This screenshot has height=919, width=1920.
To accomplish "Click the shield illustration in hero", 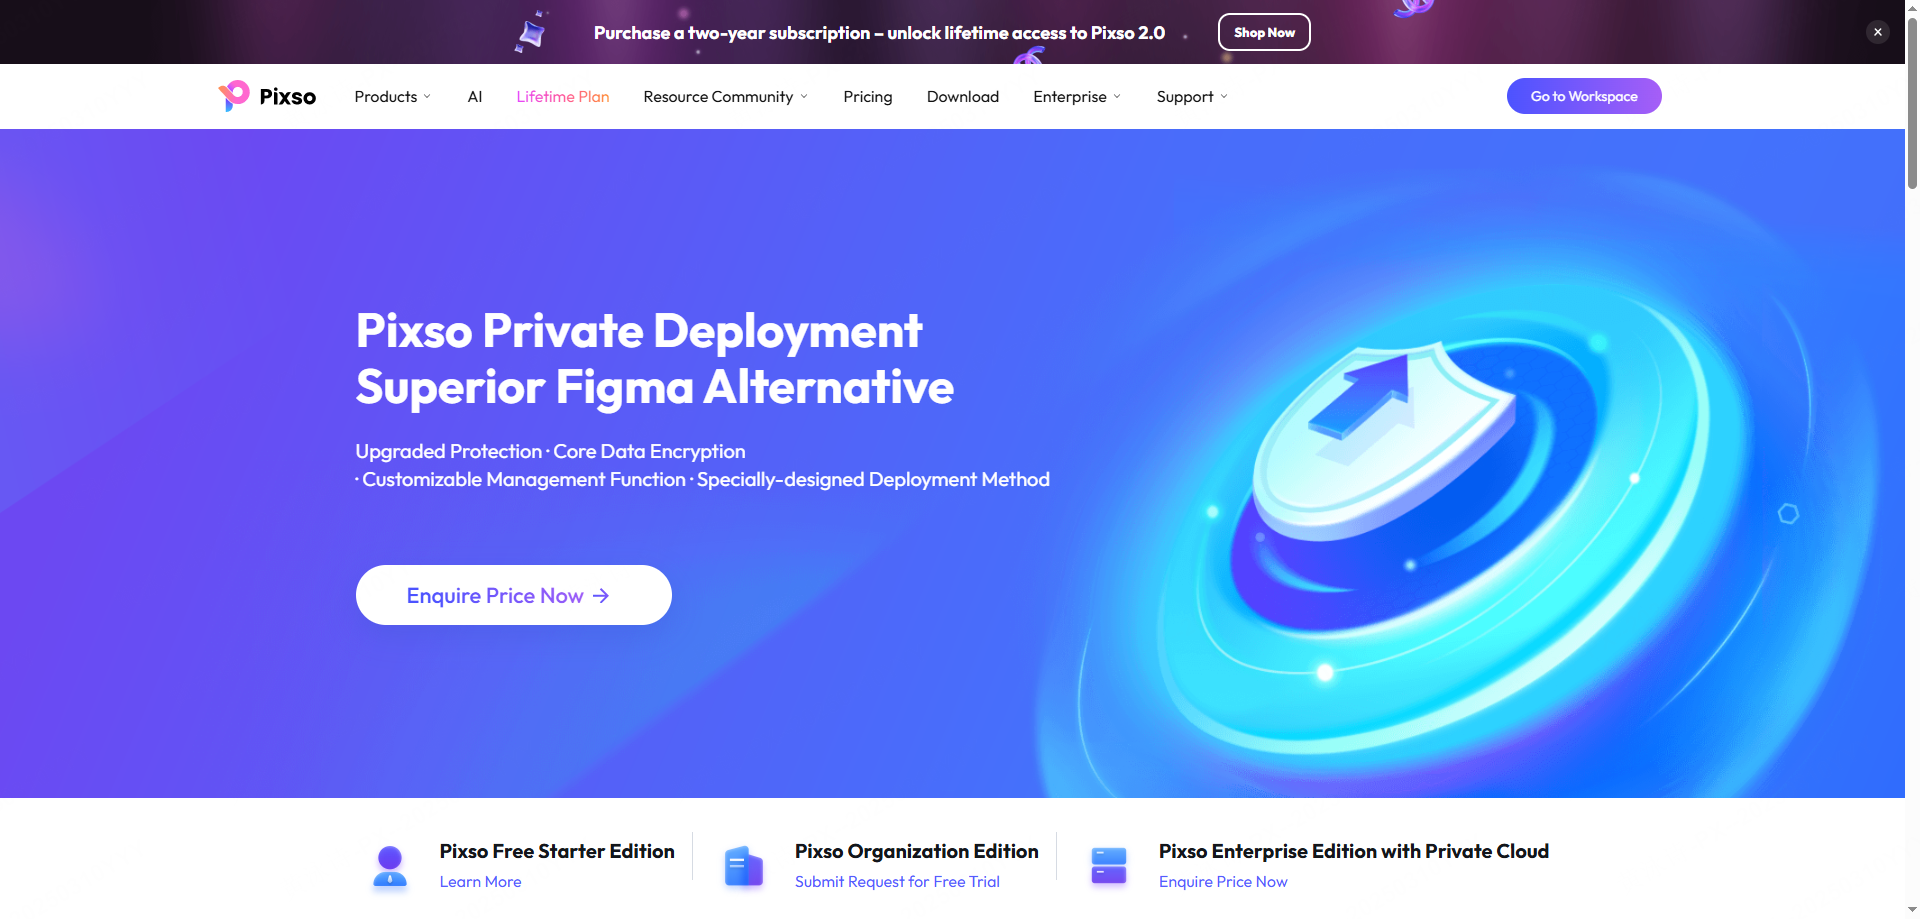I will (x=1385, y=440).
